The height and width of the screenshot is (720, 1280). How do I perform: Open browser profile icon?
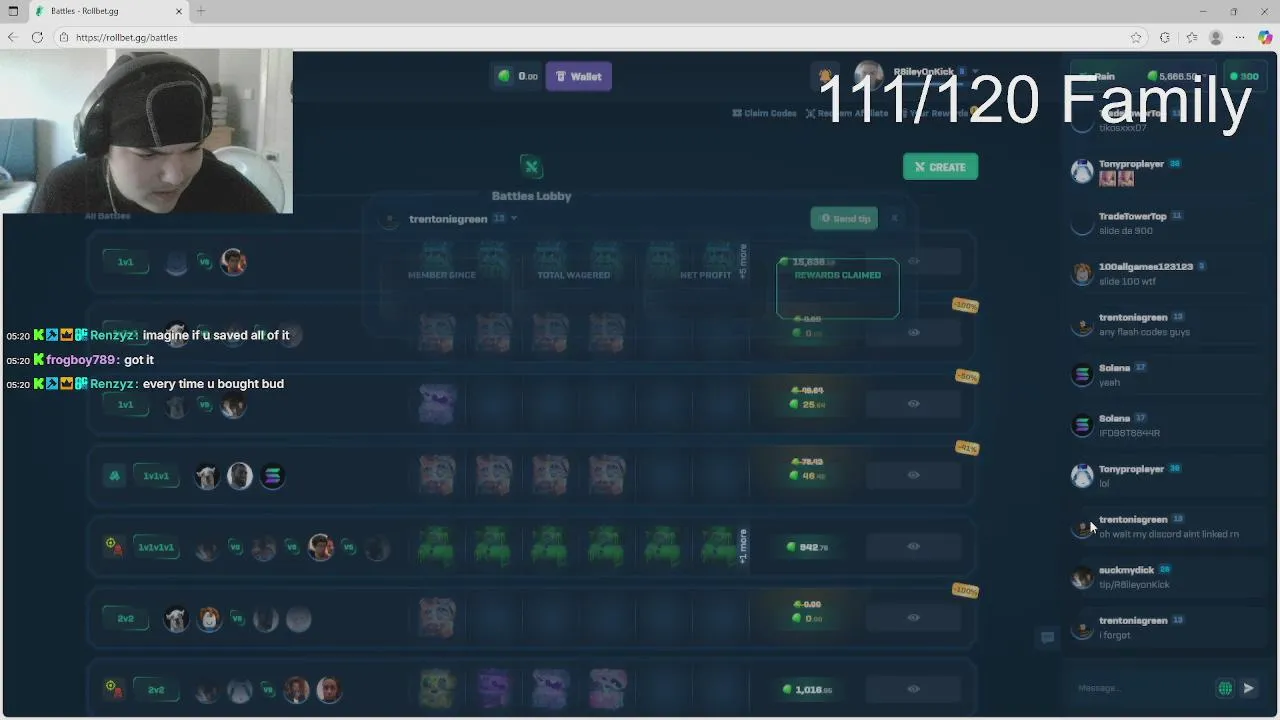coord(1216,37)
